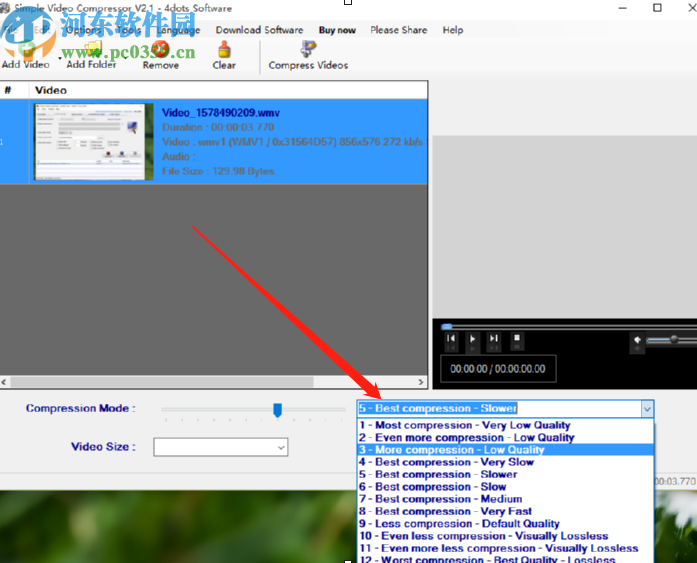
Task: Click the compression mode combo box text field
Action: click(499, 409)
